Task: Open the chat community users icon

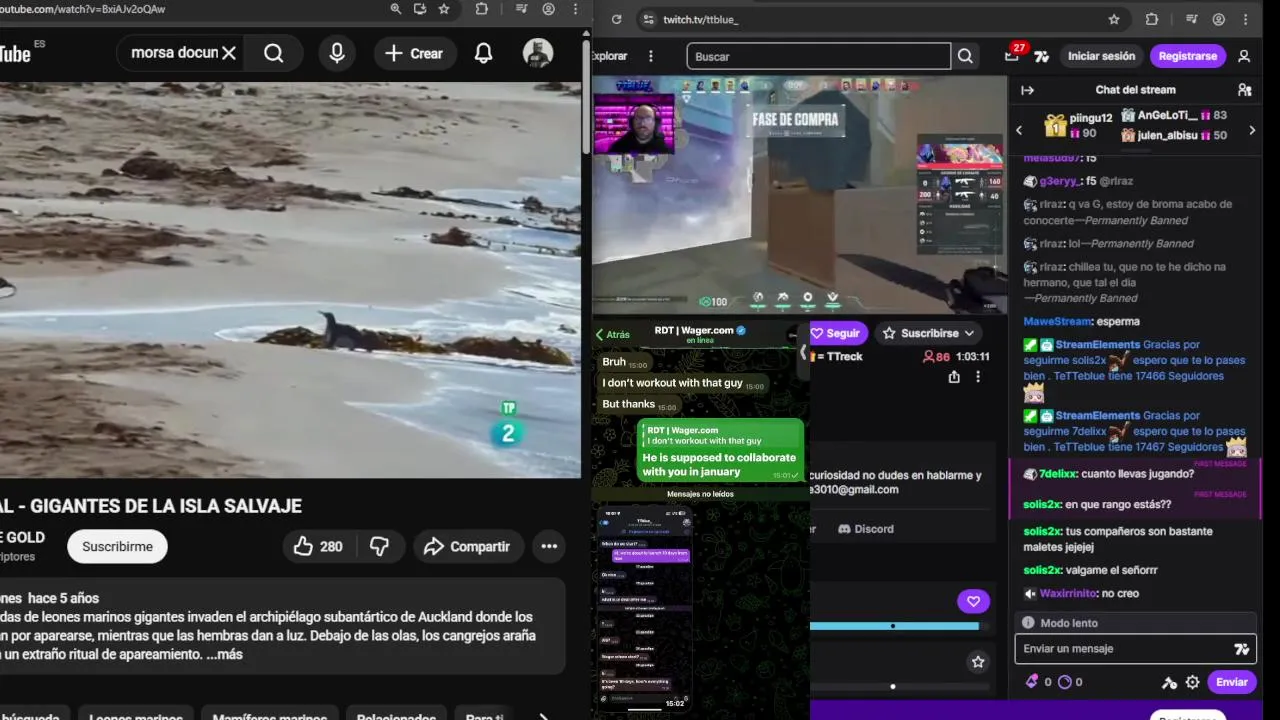Action: [x=1244, y=90]
